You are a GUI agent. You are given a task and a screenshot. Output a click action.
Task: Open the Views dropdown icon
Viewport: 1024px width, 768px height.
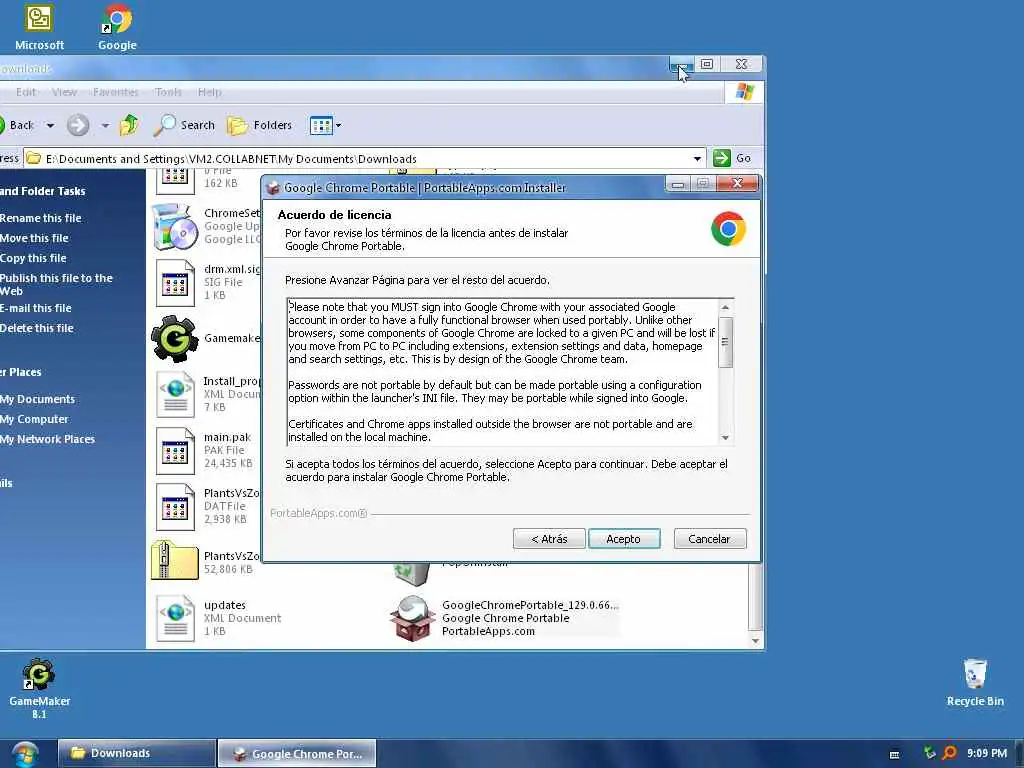[x=325, y=125]
